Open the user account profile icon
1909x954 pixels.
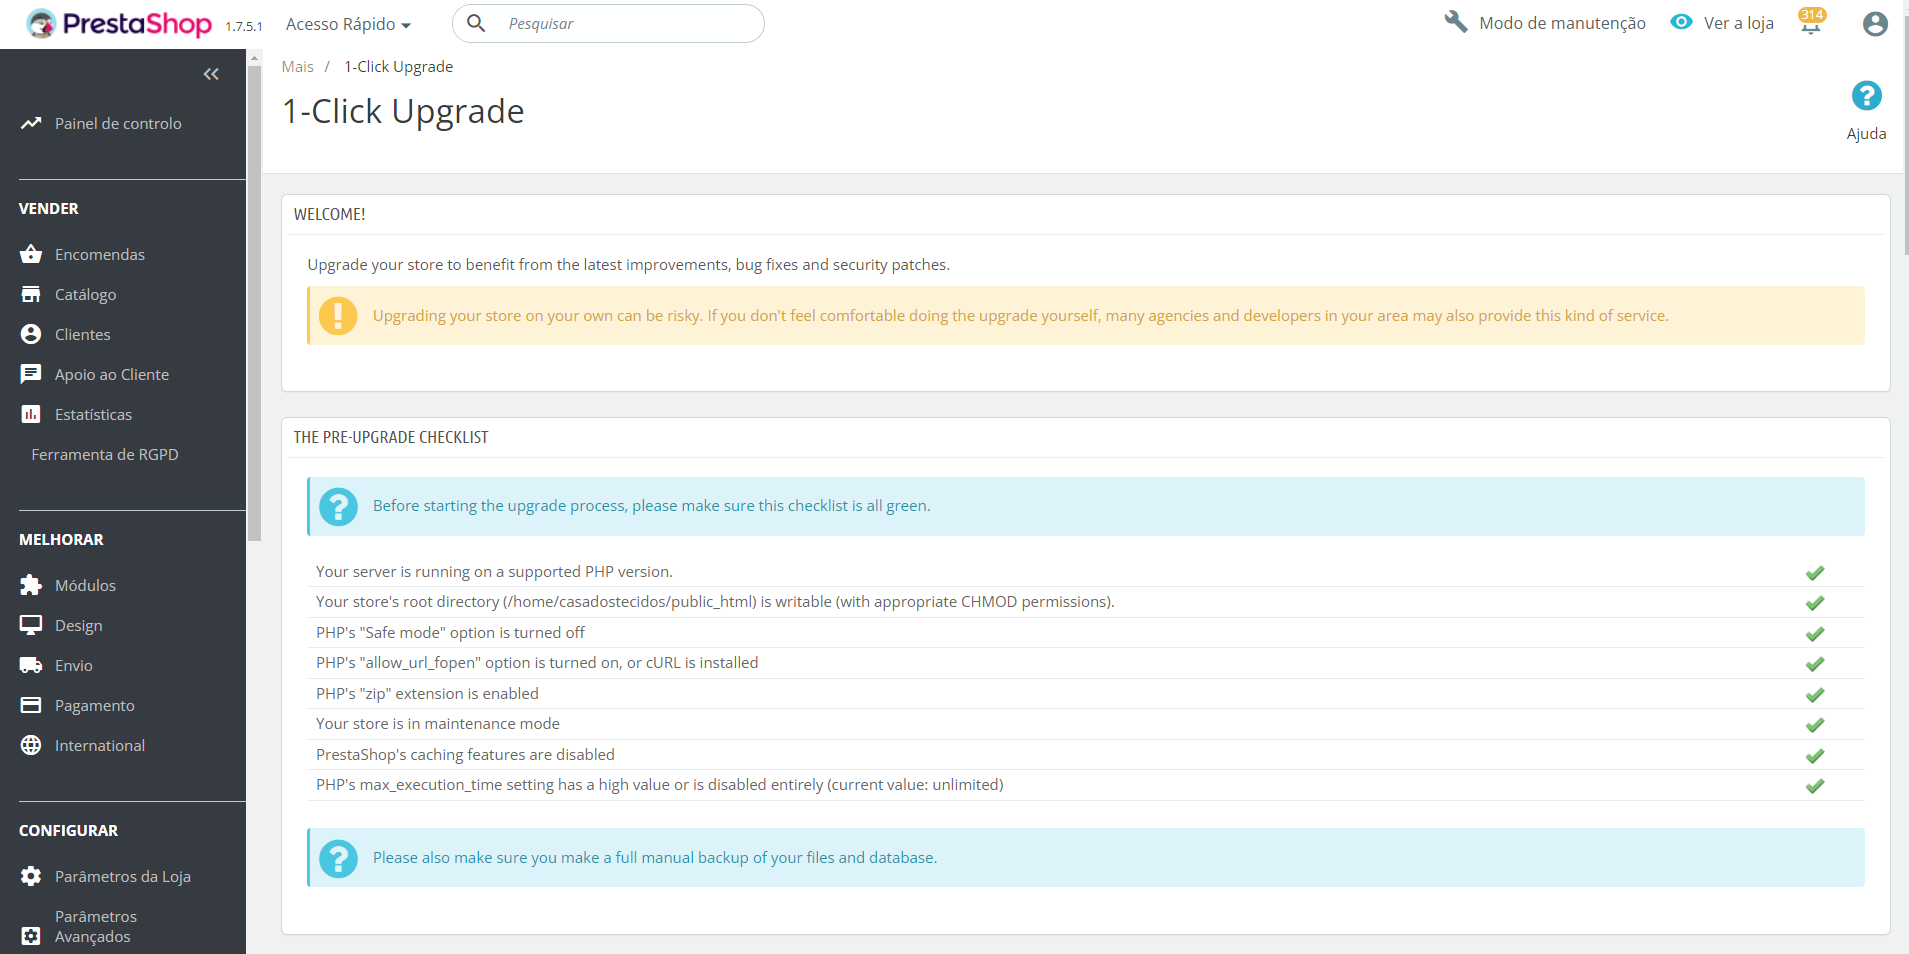(1874, 23)
